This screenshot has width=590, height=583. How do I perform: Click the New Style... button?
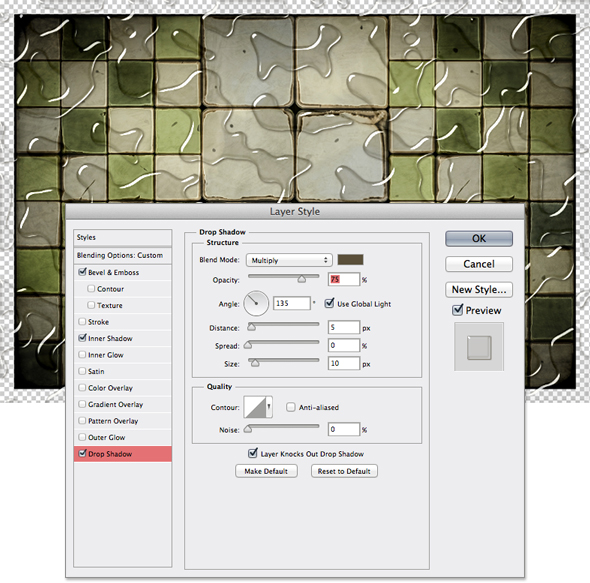[479, 289]
